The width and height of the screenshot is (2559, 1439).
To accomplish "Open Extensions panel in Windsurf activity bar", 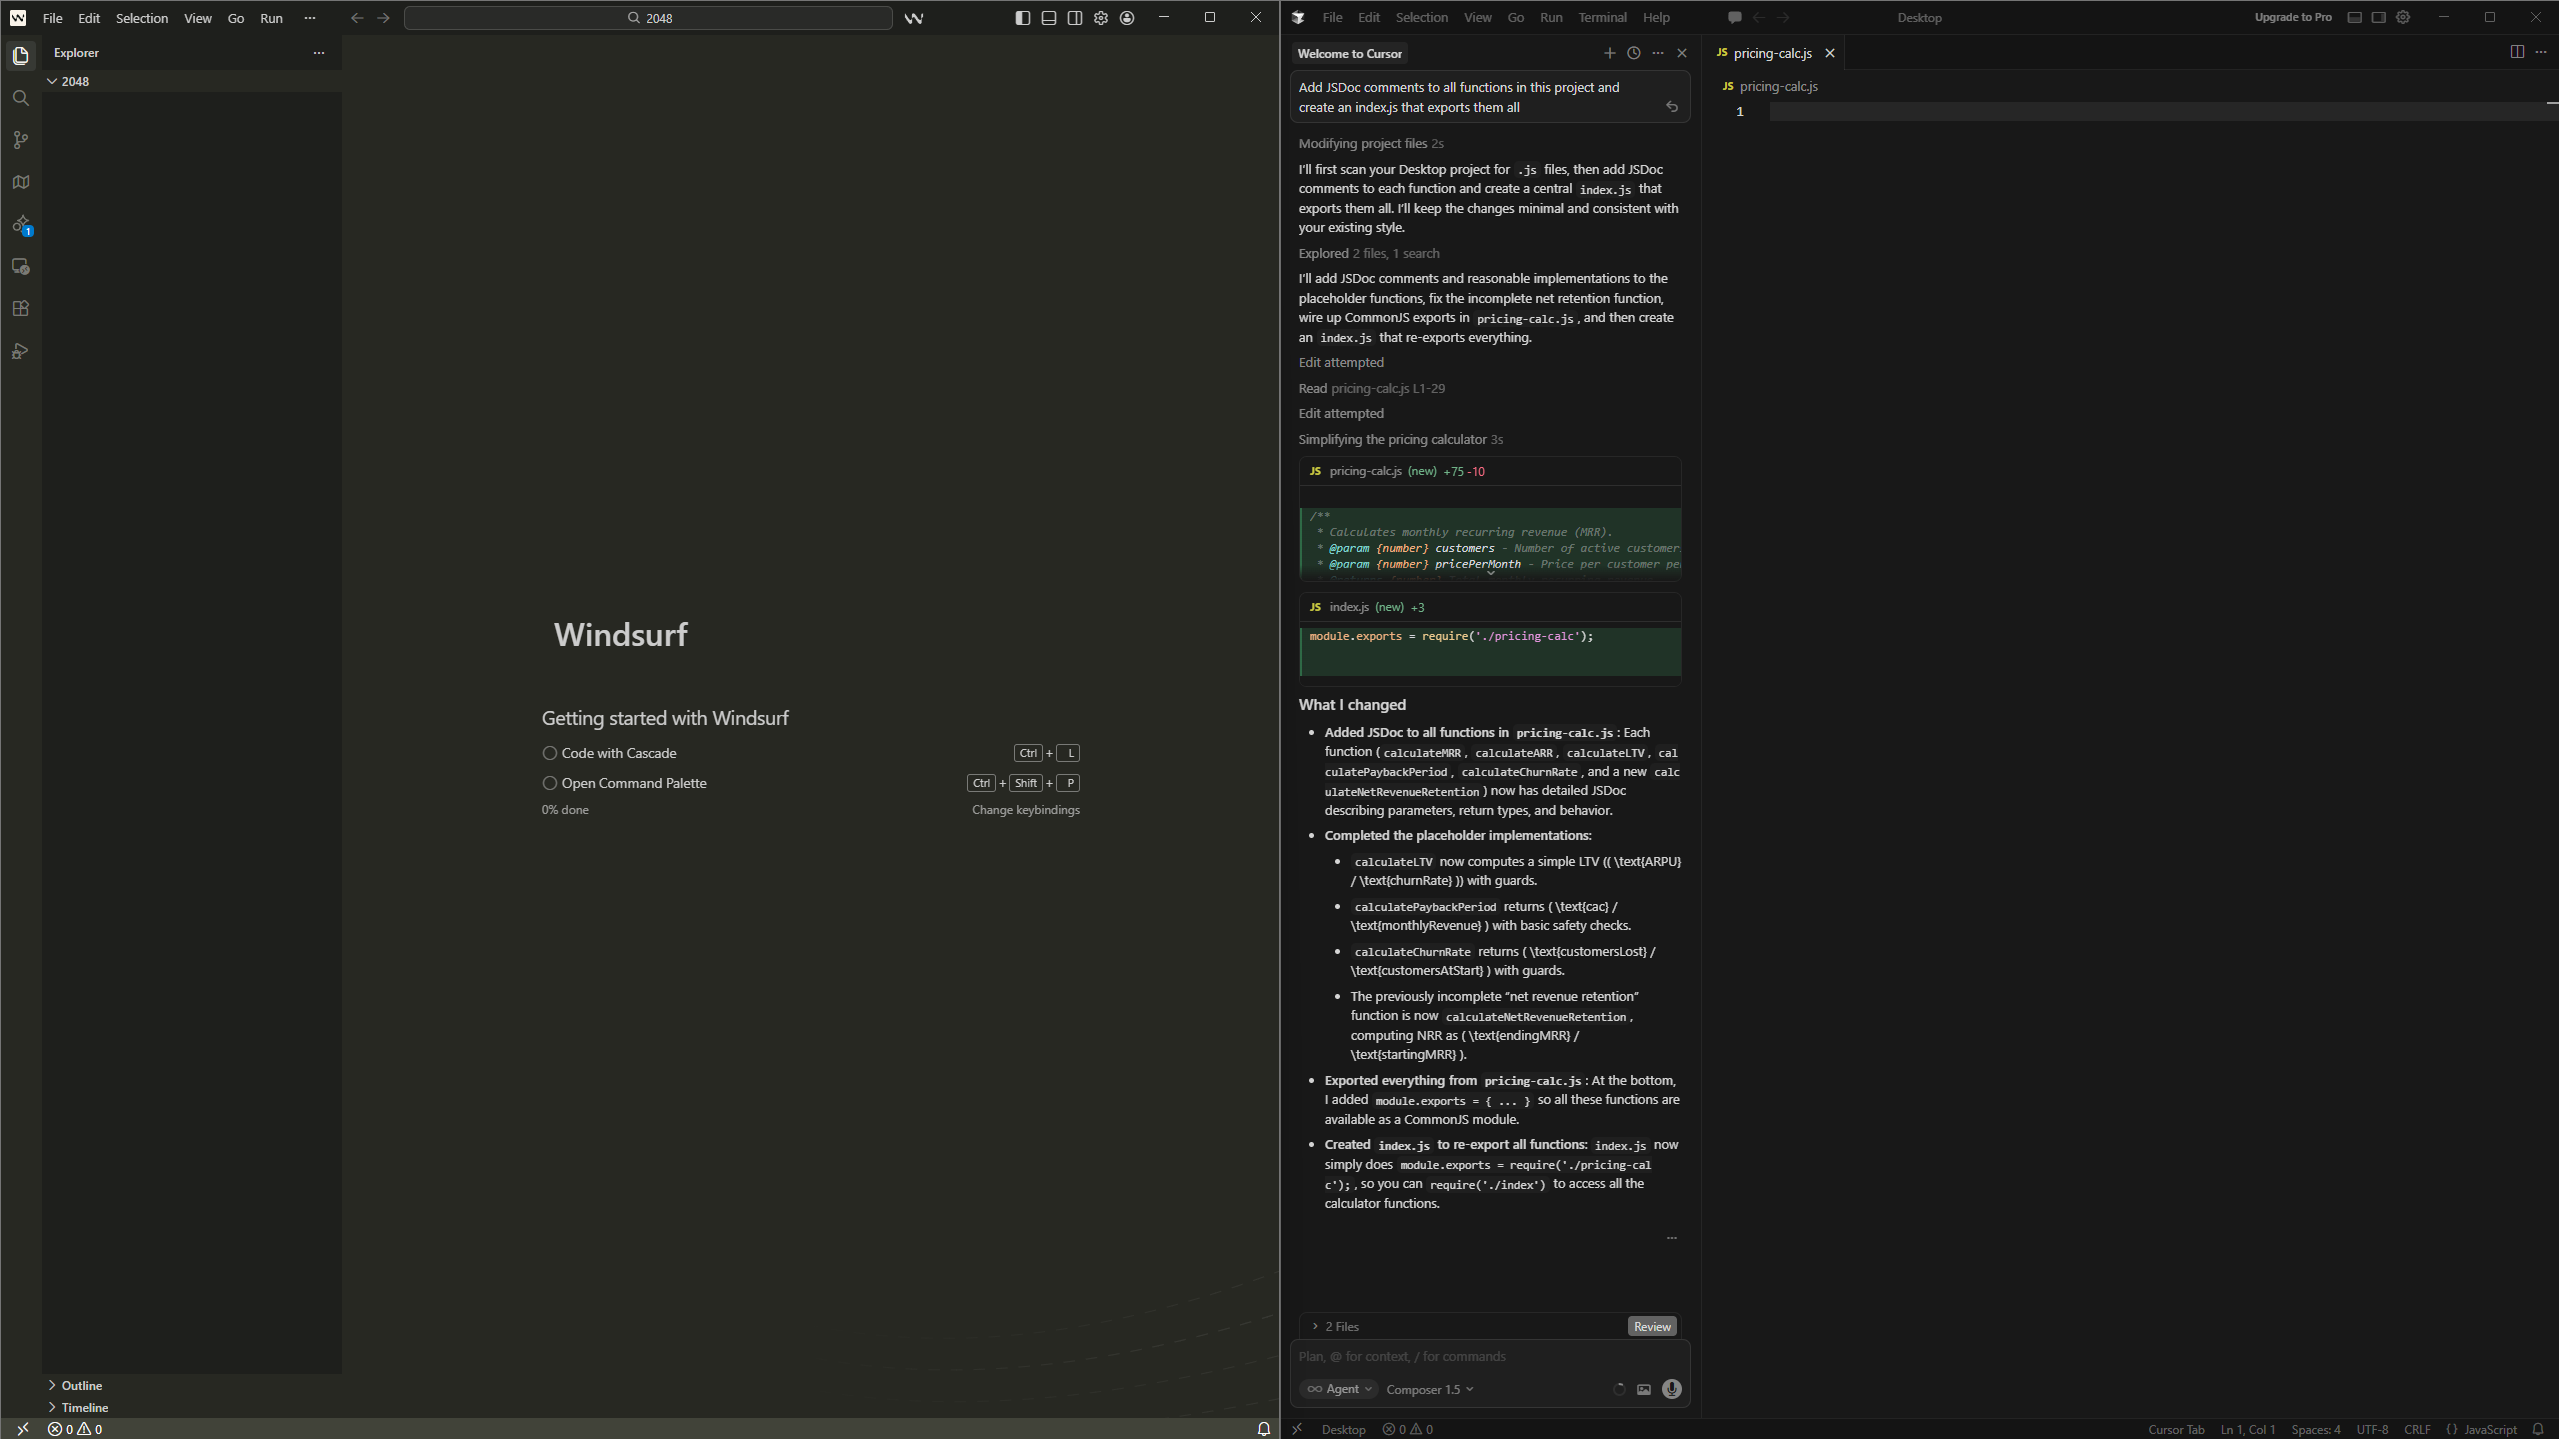I will point(20,309).
